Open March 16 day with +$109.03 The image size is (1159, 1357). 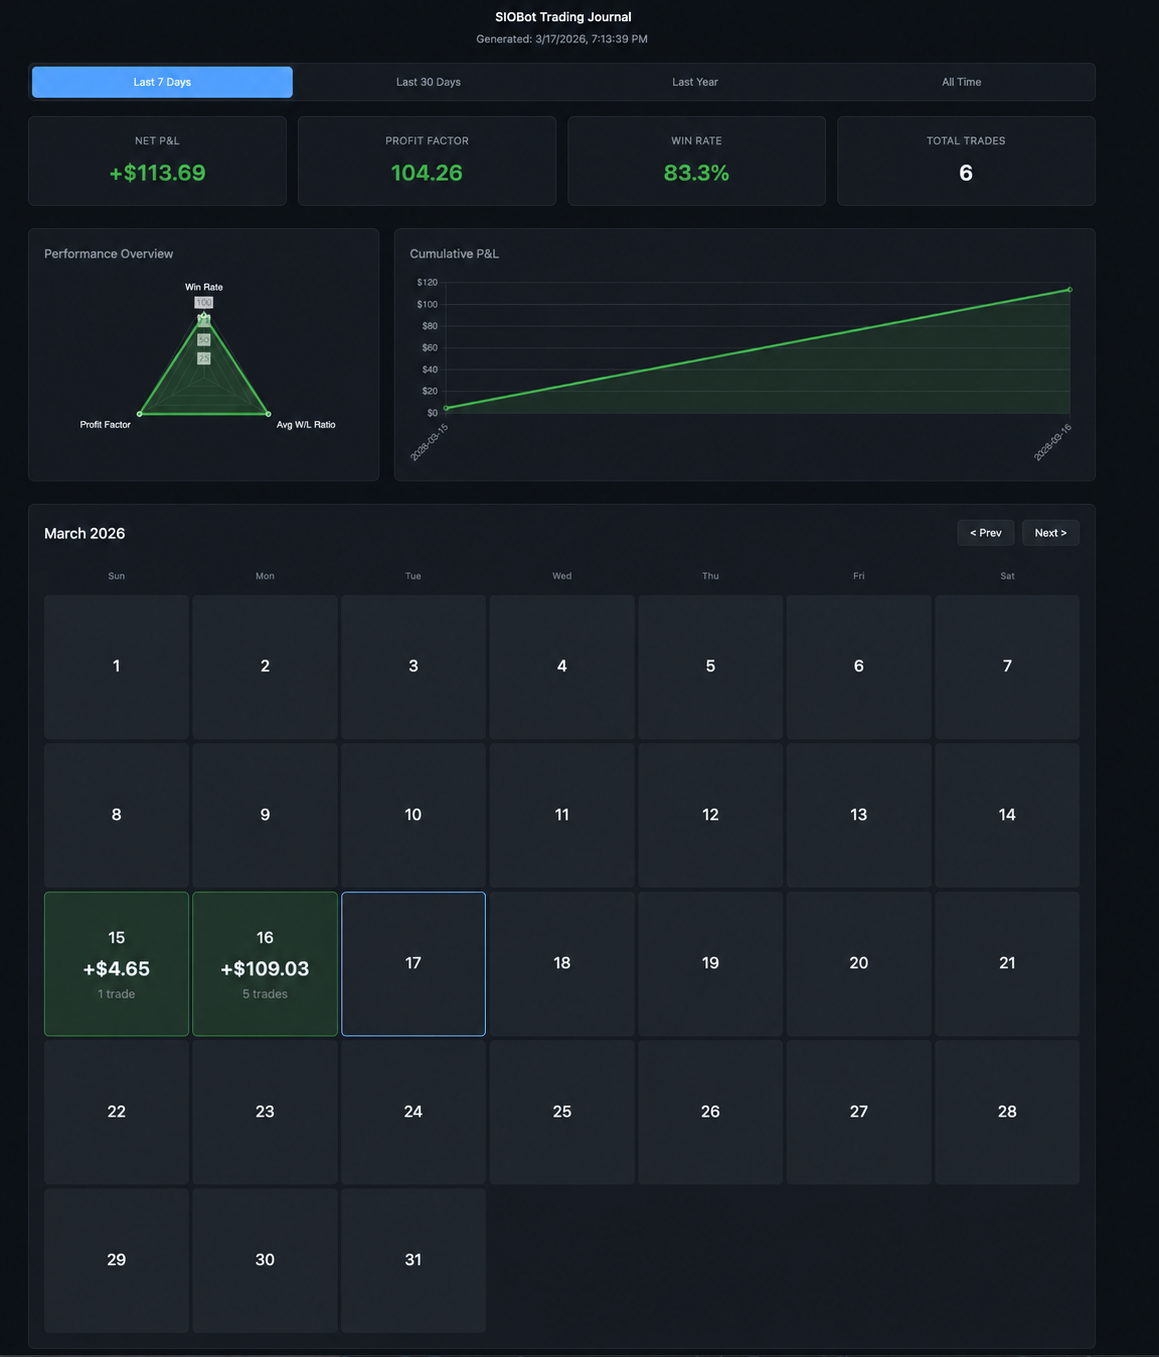[265, 964]
